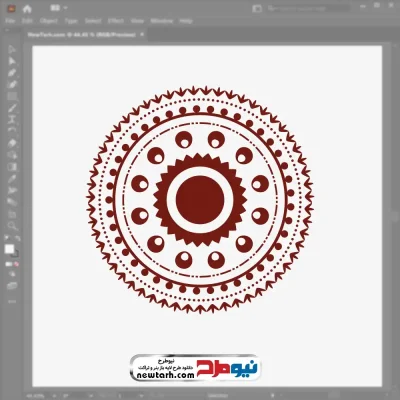Set fill to None
400x400 pixels.
coord(16,264)
